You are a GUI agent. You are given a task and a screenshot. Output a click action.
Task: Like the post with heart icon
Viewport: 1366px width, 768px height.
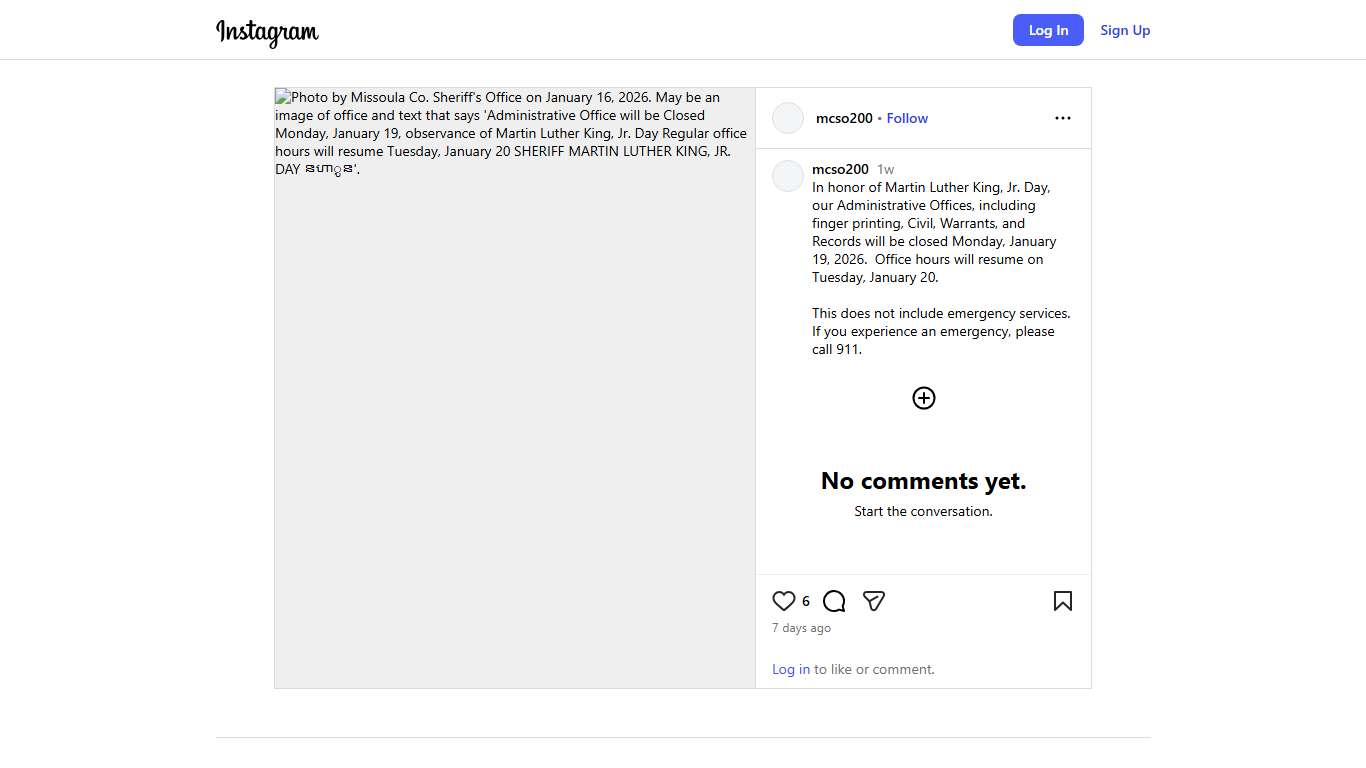[784, 601]
